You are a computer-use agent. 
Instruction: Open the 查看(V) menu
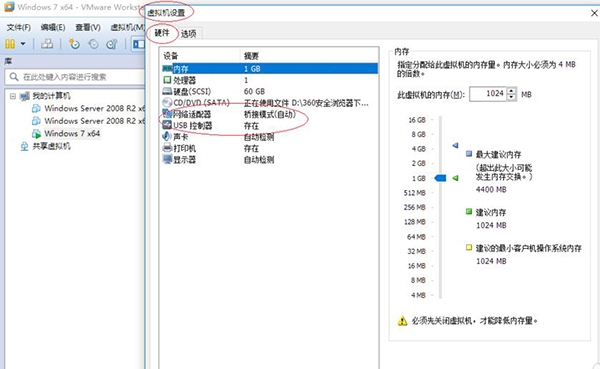[x=88, y=27]
